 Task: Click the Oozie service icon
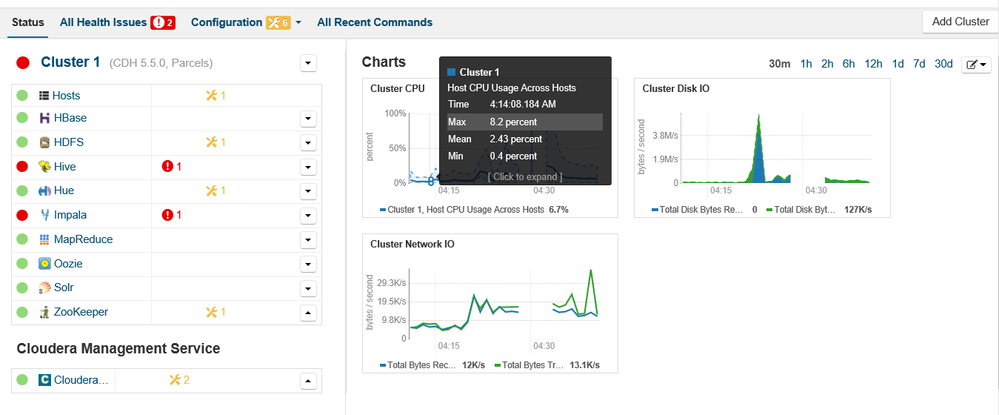coord(44,264)
